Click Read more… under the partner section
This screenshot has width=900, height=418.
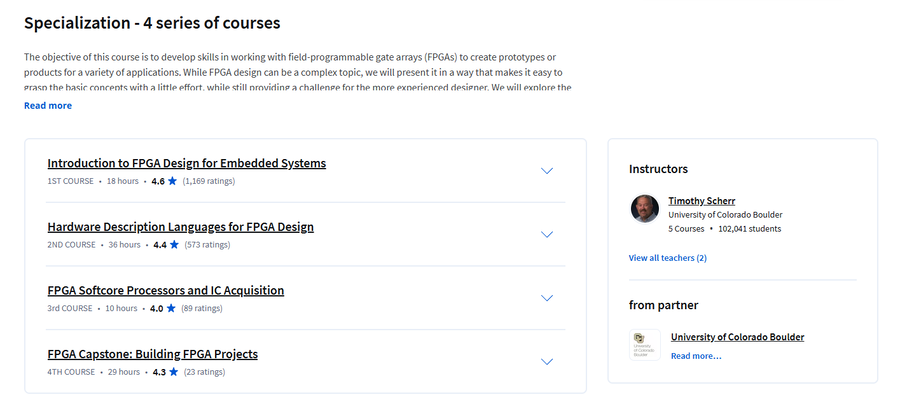coord(696,356)
